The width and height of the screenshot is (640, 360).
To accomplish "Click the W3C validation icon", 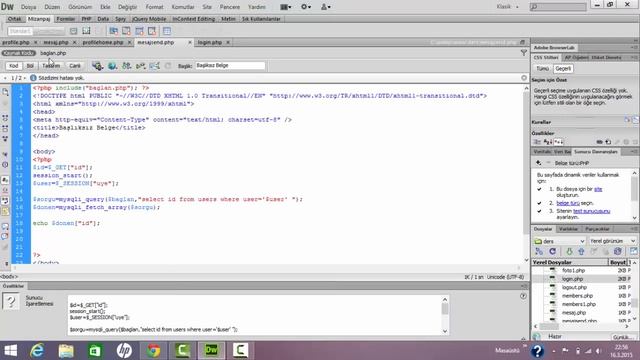I will pos(141,66).
